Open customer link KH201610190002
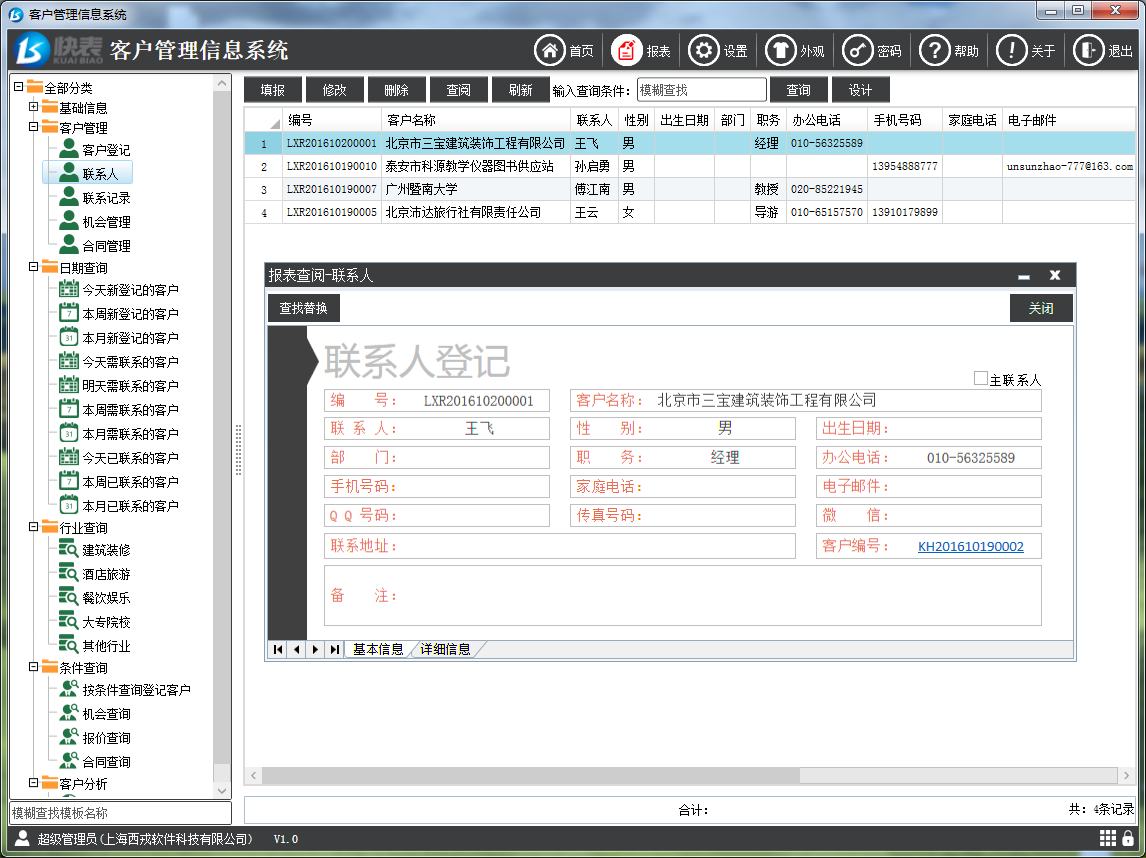The width and height of the screenshot is (1146, 858). click(x=970, y=547)
